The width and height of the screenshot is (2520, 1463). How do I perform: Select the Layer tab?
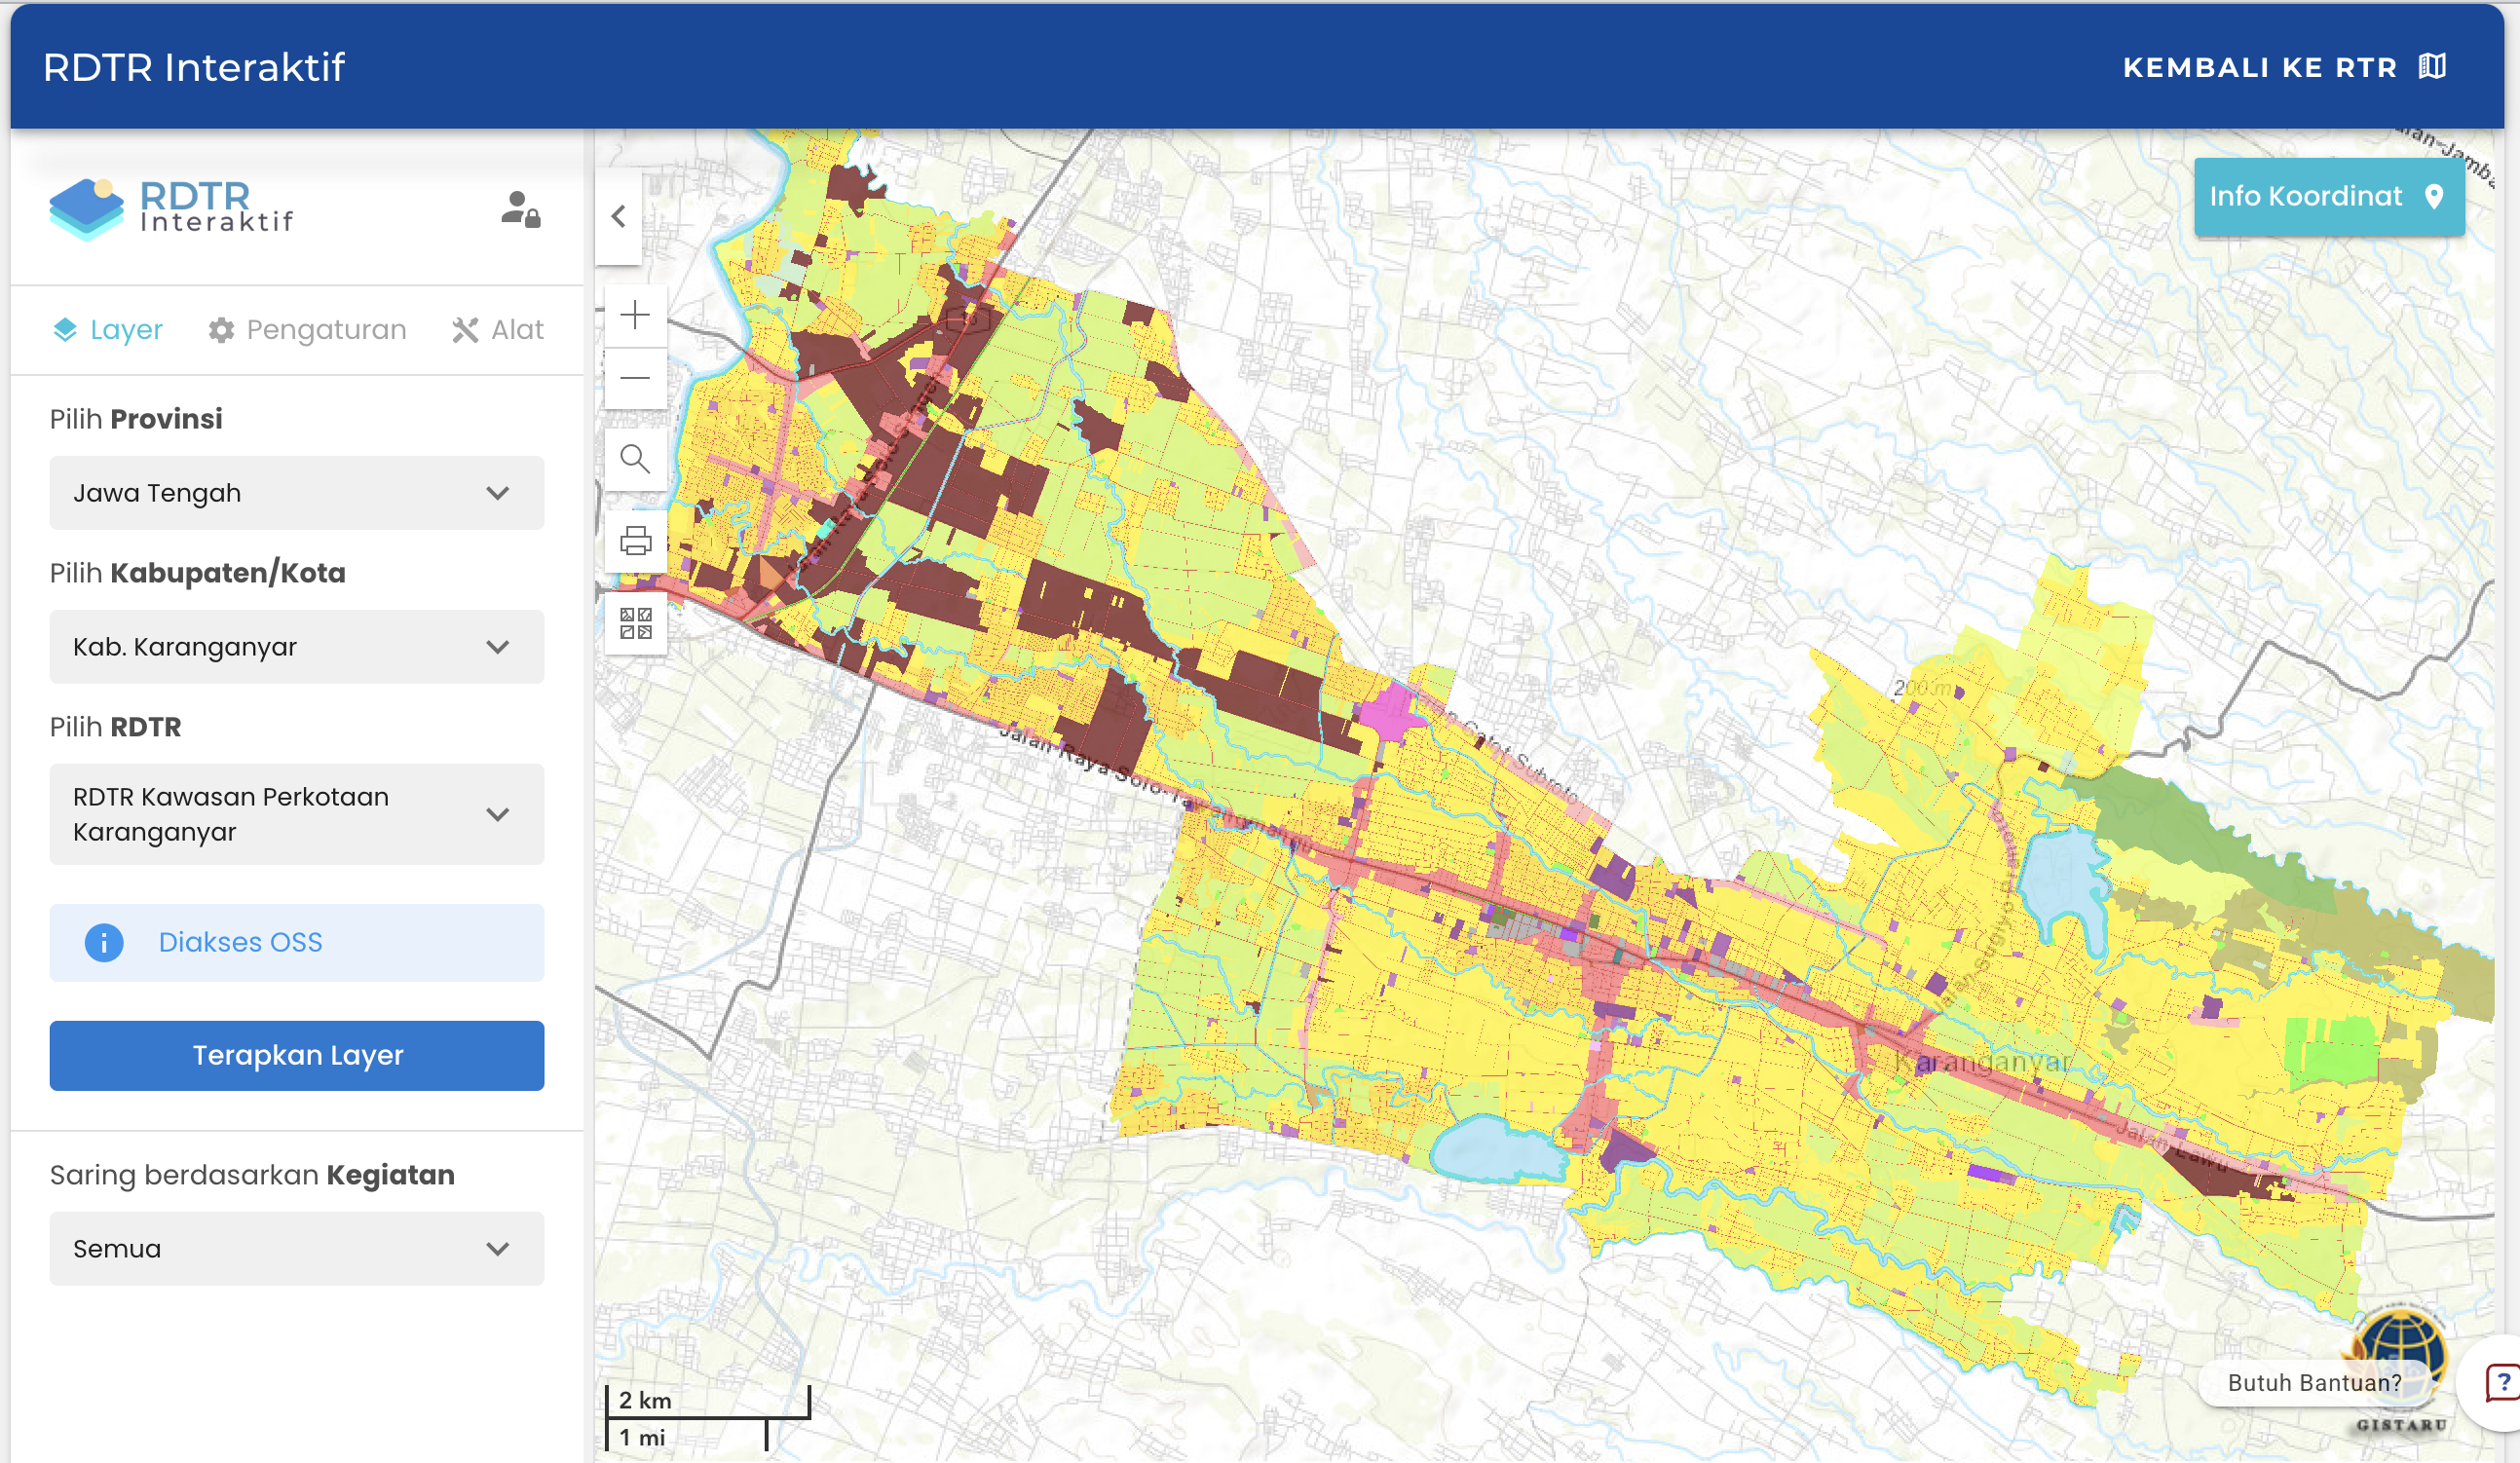click(107, 330)
